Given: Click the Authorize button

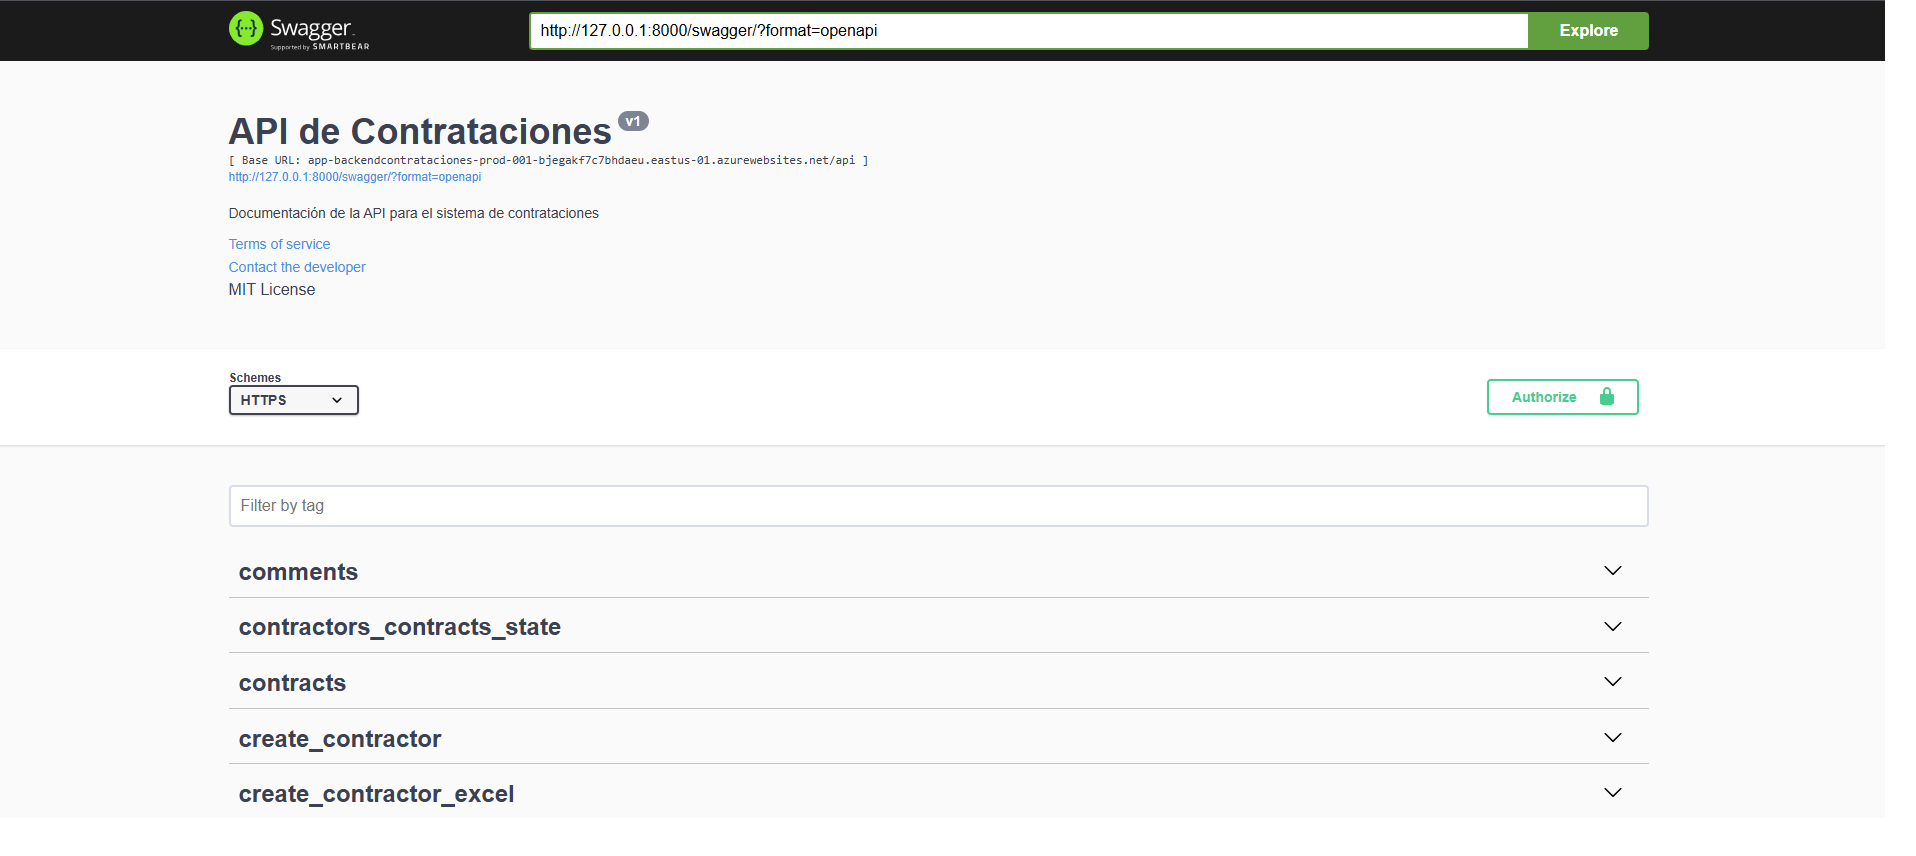Looking at the screenshot, I should 1561,397.
